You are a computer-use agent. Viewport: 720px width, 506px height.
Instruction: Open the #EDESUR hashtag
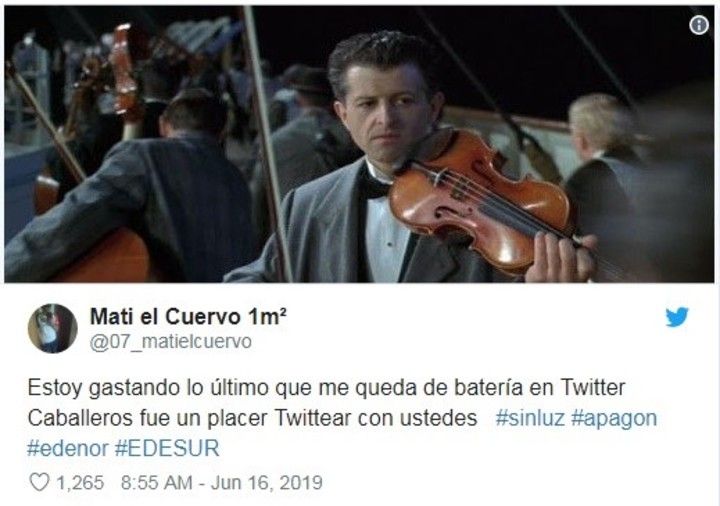pyautogui.click(x=167, y=448)
